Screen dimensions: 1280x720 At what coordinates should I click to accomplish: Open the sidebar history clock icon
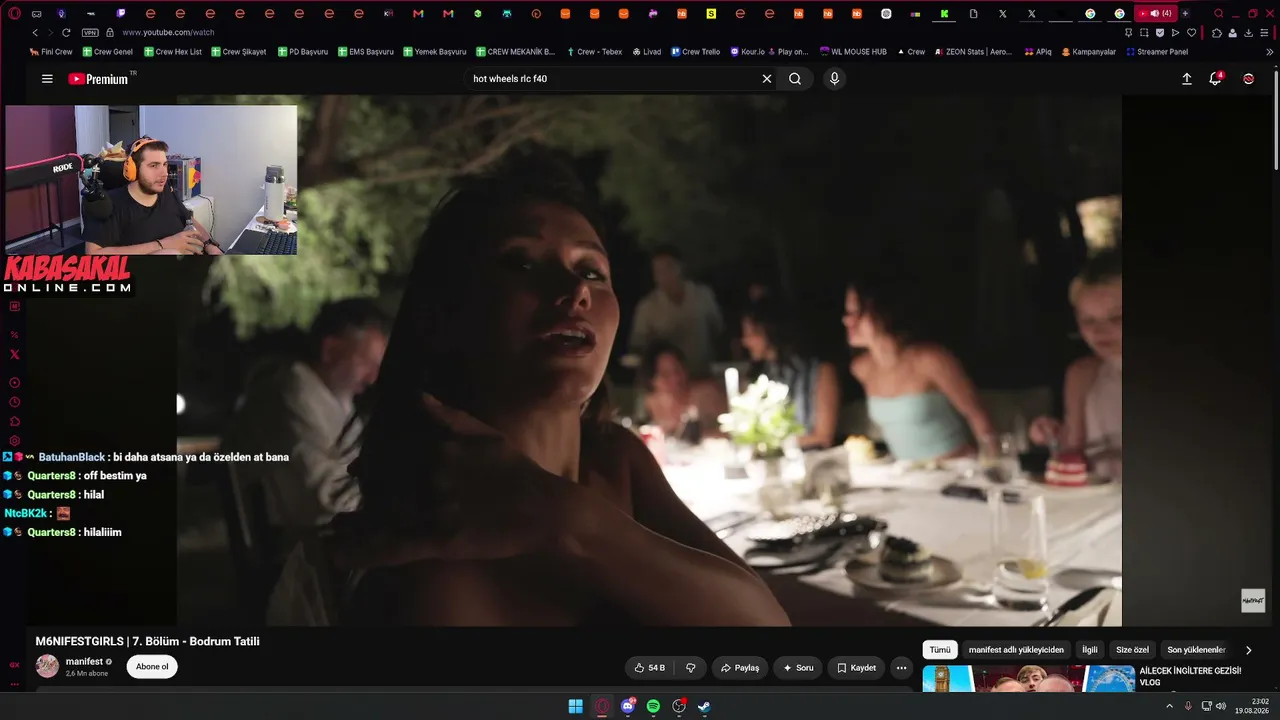tap(14, 402)
